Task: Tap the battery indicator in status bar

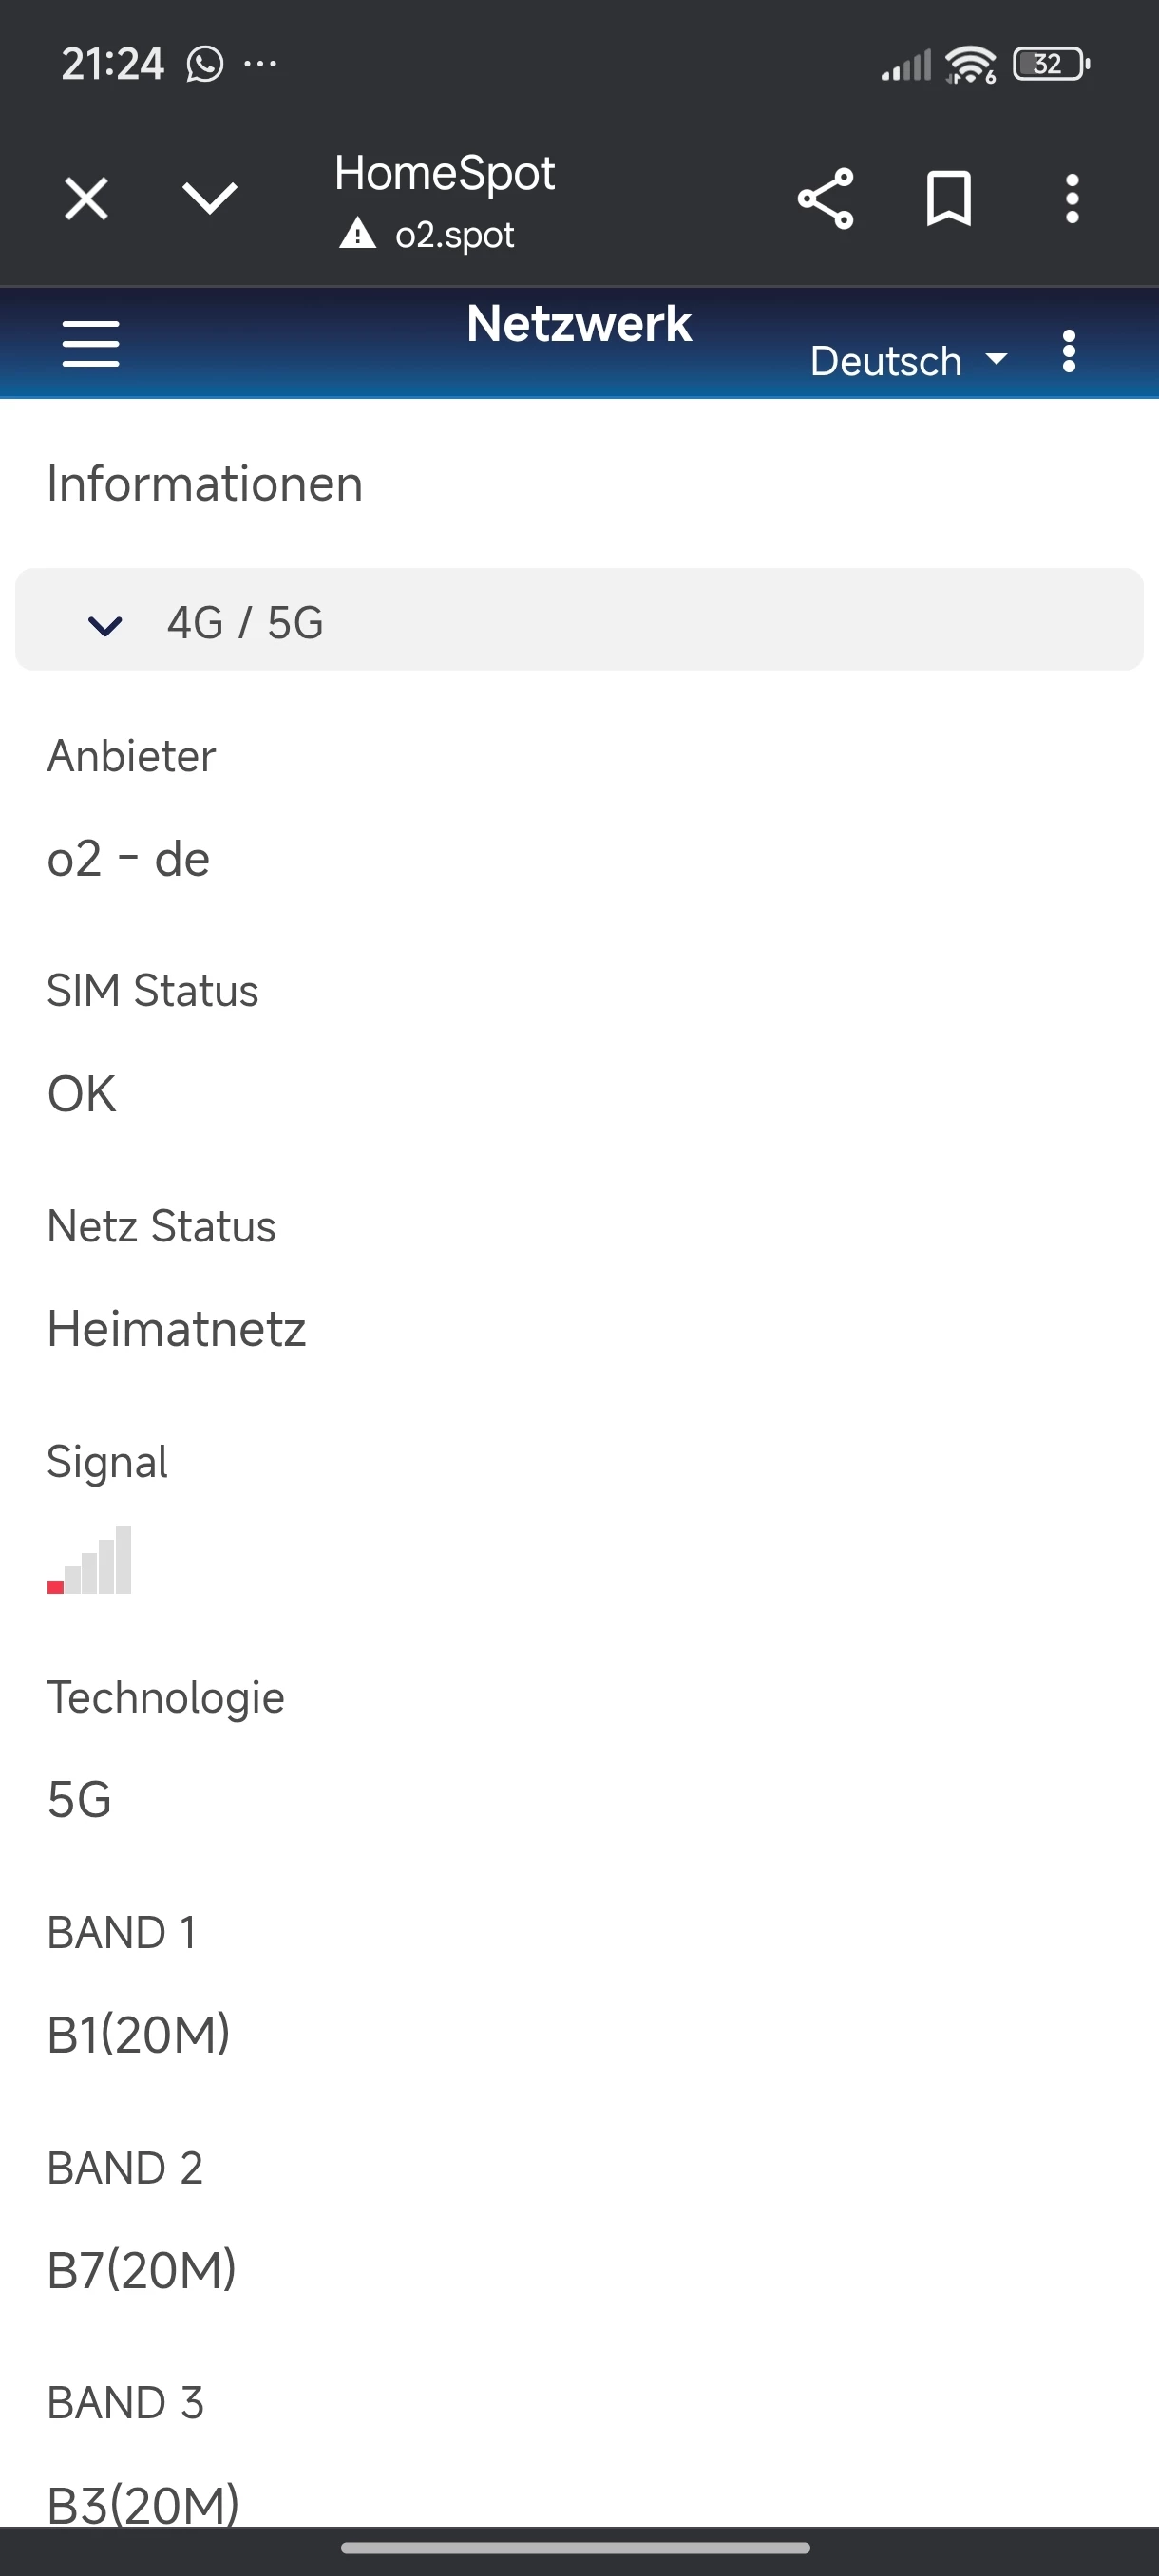Action: coord(1050,65)
